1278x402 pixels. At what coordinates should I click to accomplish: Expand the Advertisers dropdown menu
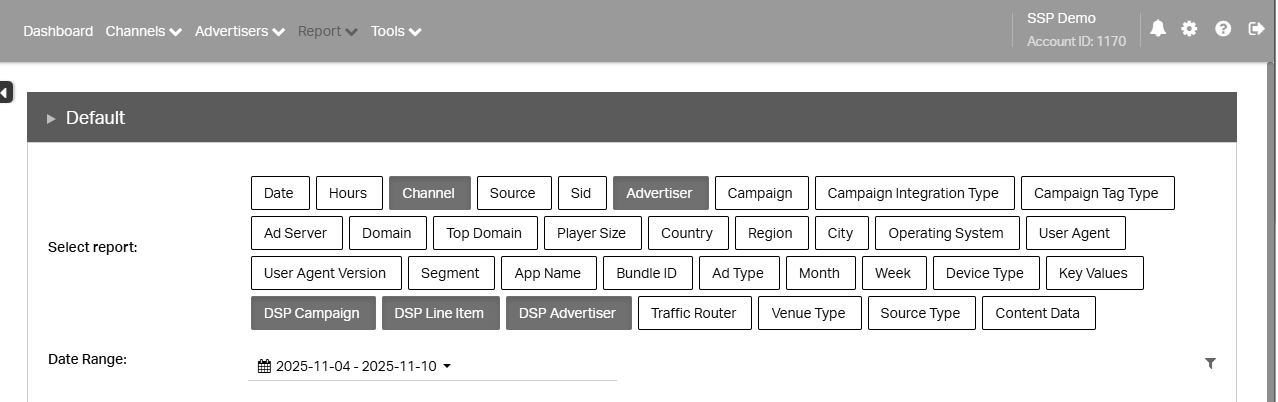240,31
